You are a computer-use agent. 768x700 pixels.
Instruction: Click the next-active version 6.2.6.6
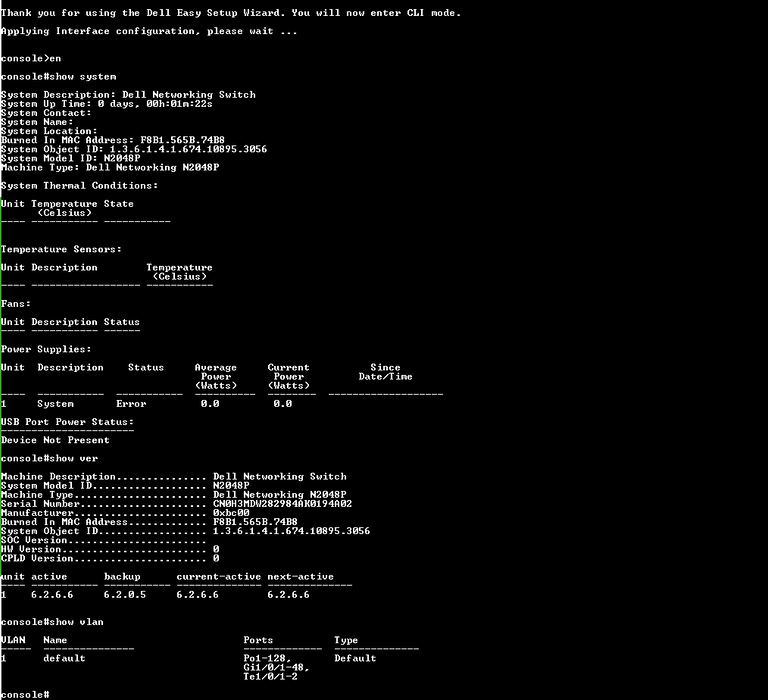click(288, 595)
